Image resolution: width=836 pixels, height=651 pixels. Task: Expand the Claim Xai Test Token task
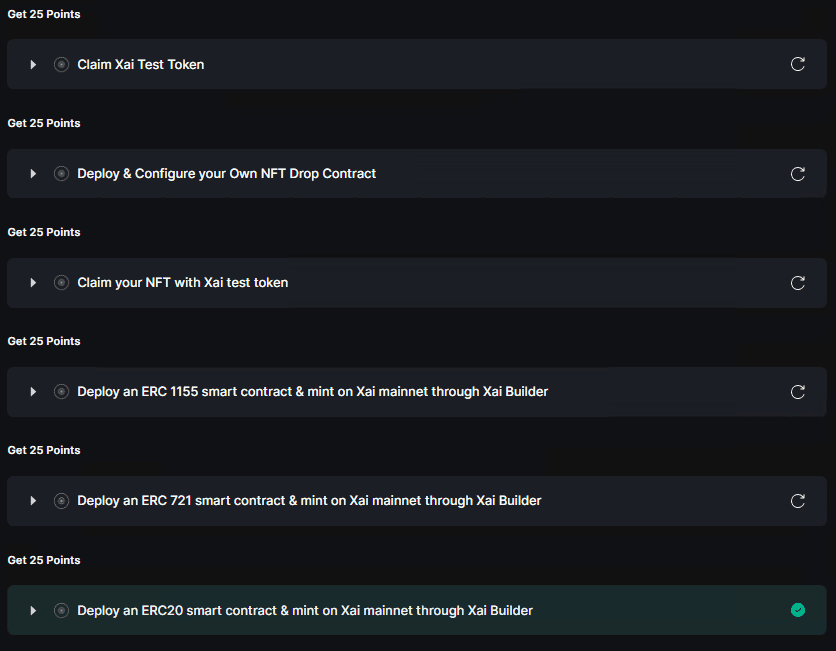pos(33,64)
